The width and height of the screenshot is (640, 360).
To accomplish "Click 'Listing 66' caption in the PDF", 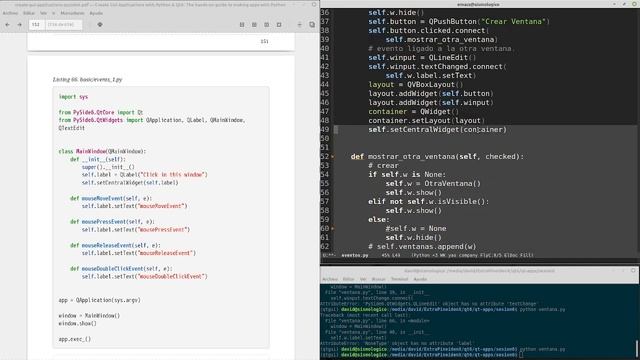I will click(87, 80).
